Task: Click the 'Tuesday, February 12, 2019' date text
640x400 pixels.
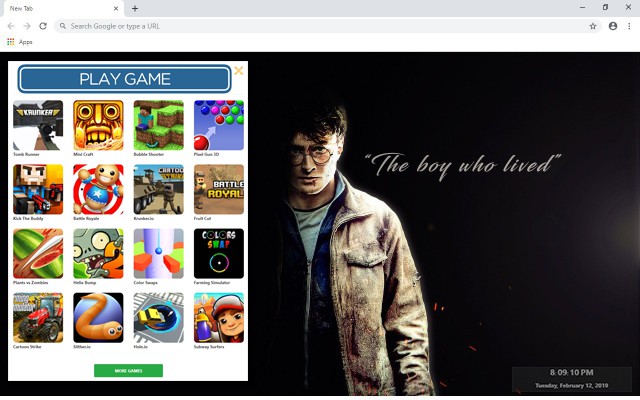Action: pos(571,385)
